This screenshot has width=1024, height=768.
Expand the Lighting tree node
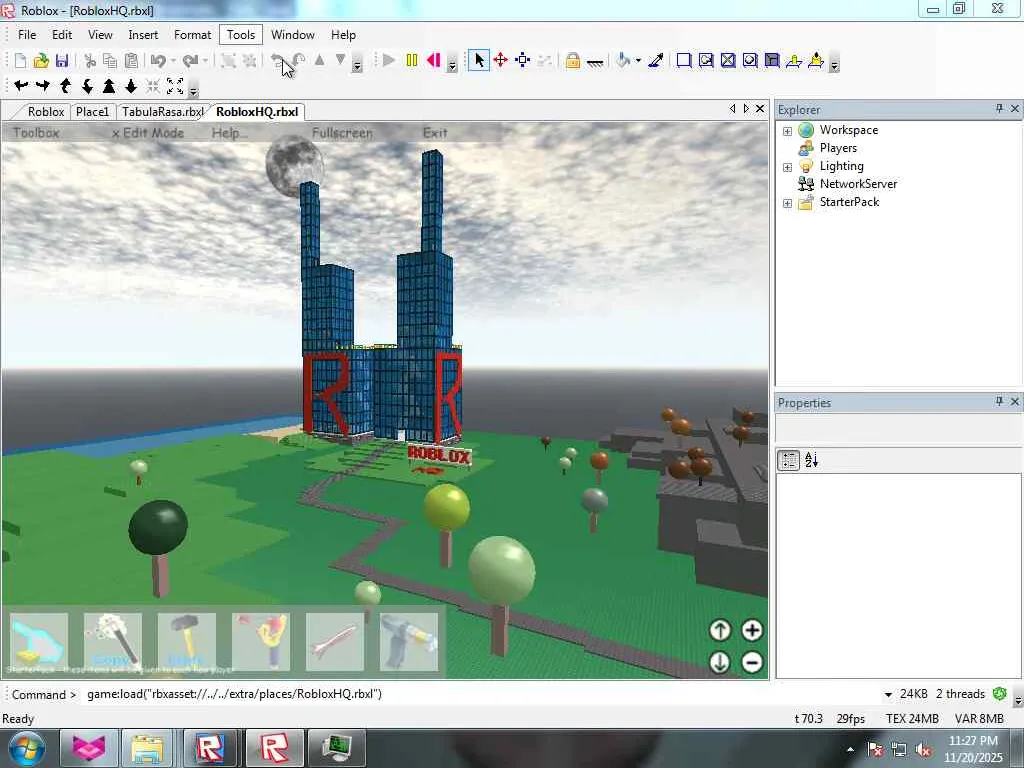tap(788, 167)
